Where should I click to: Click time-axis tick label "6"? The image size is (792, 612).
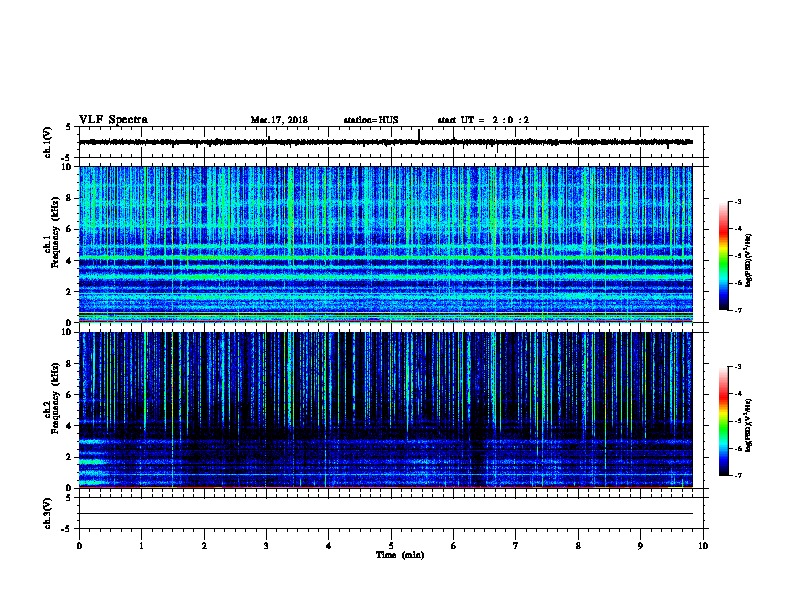coord(454,546)
